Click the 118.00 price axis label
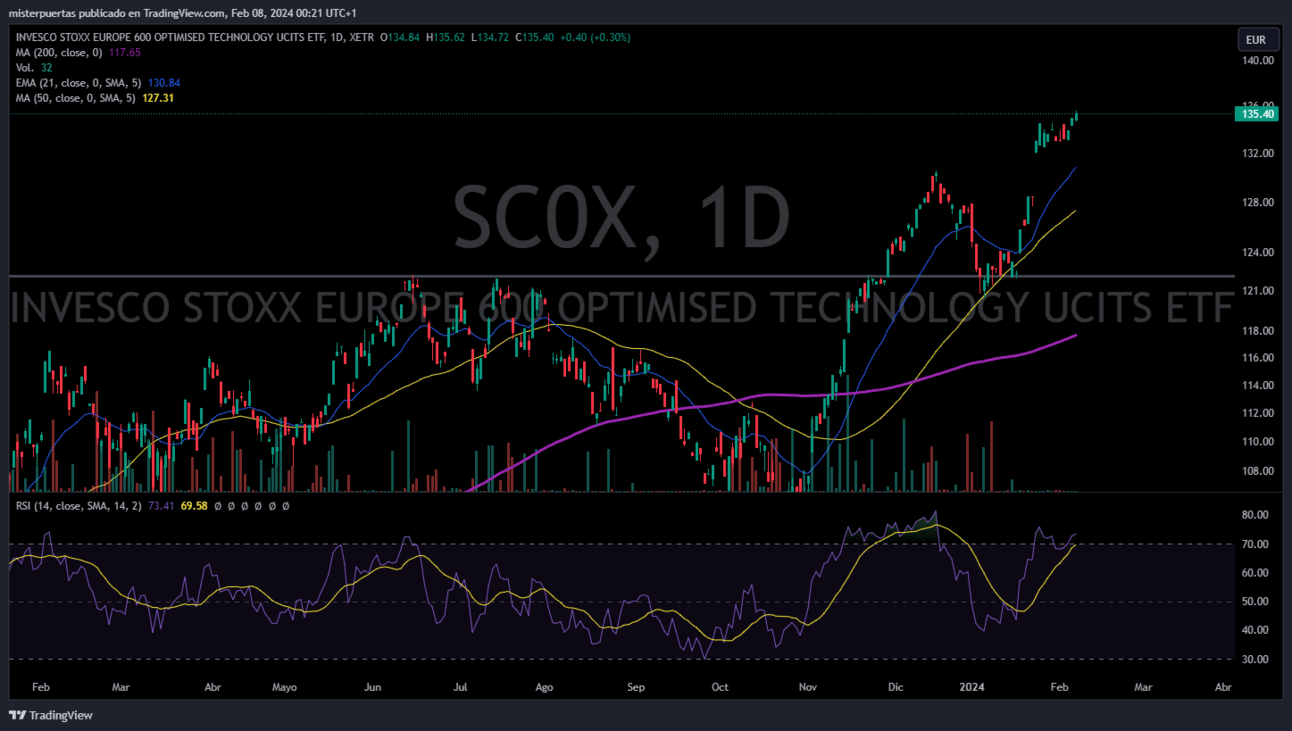 click(x=1258, y=331)
